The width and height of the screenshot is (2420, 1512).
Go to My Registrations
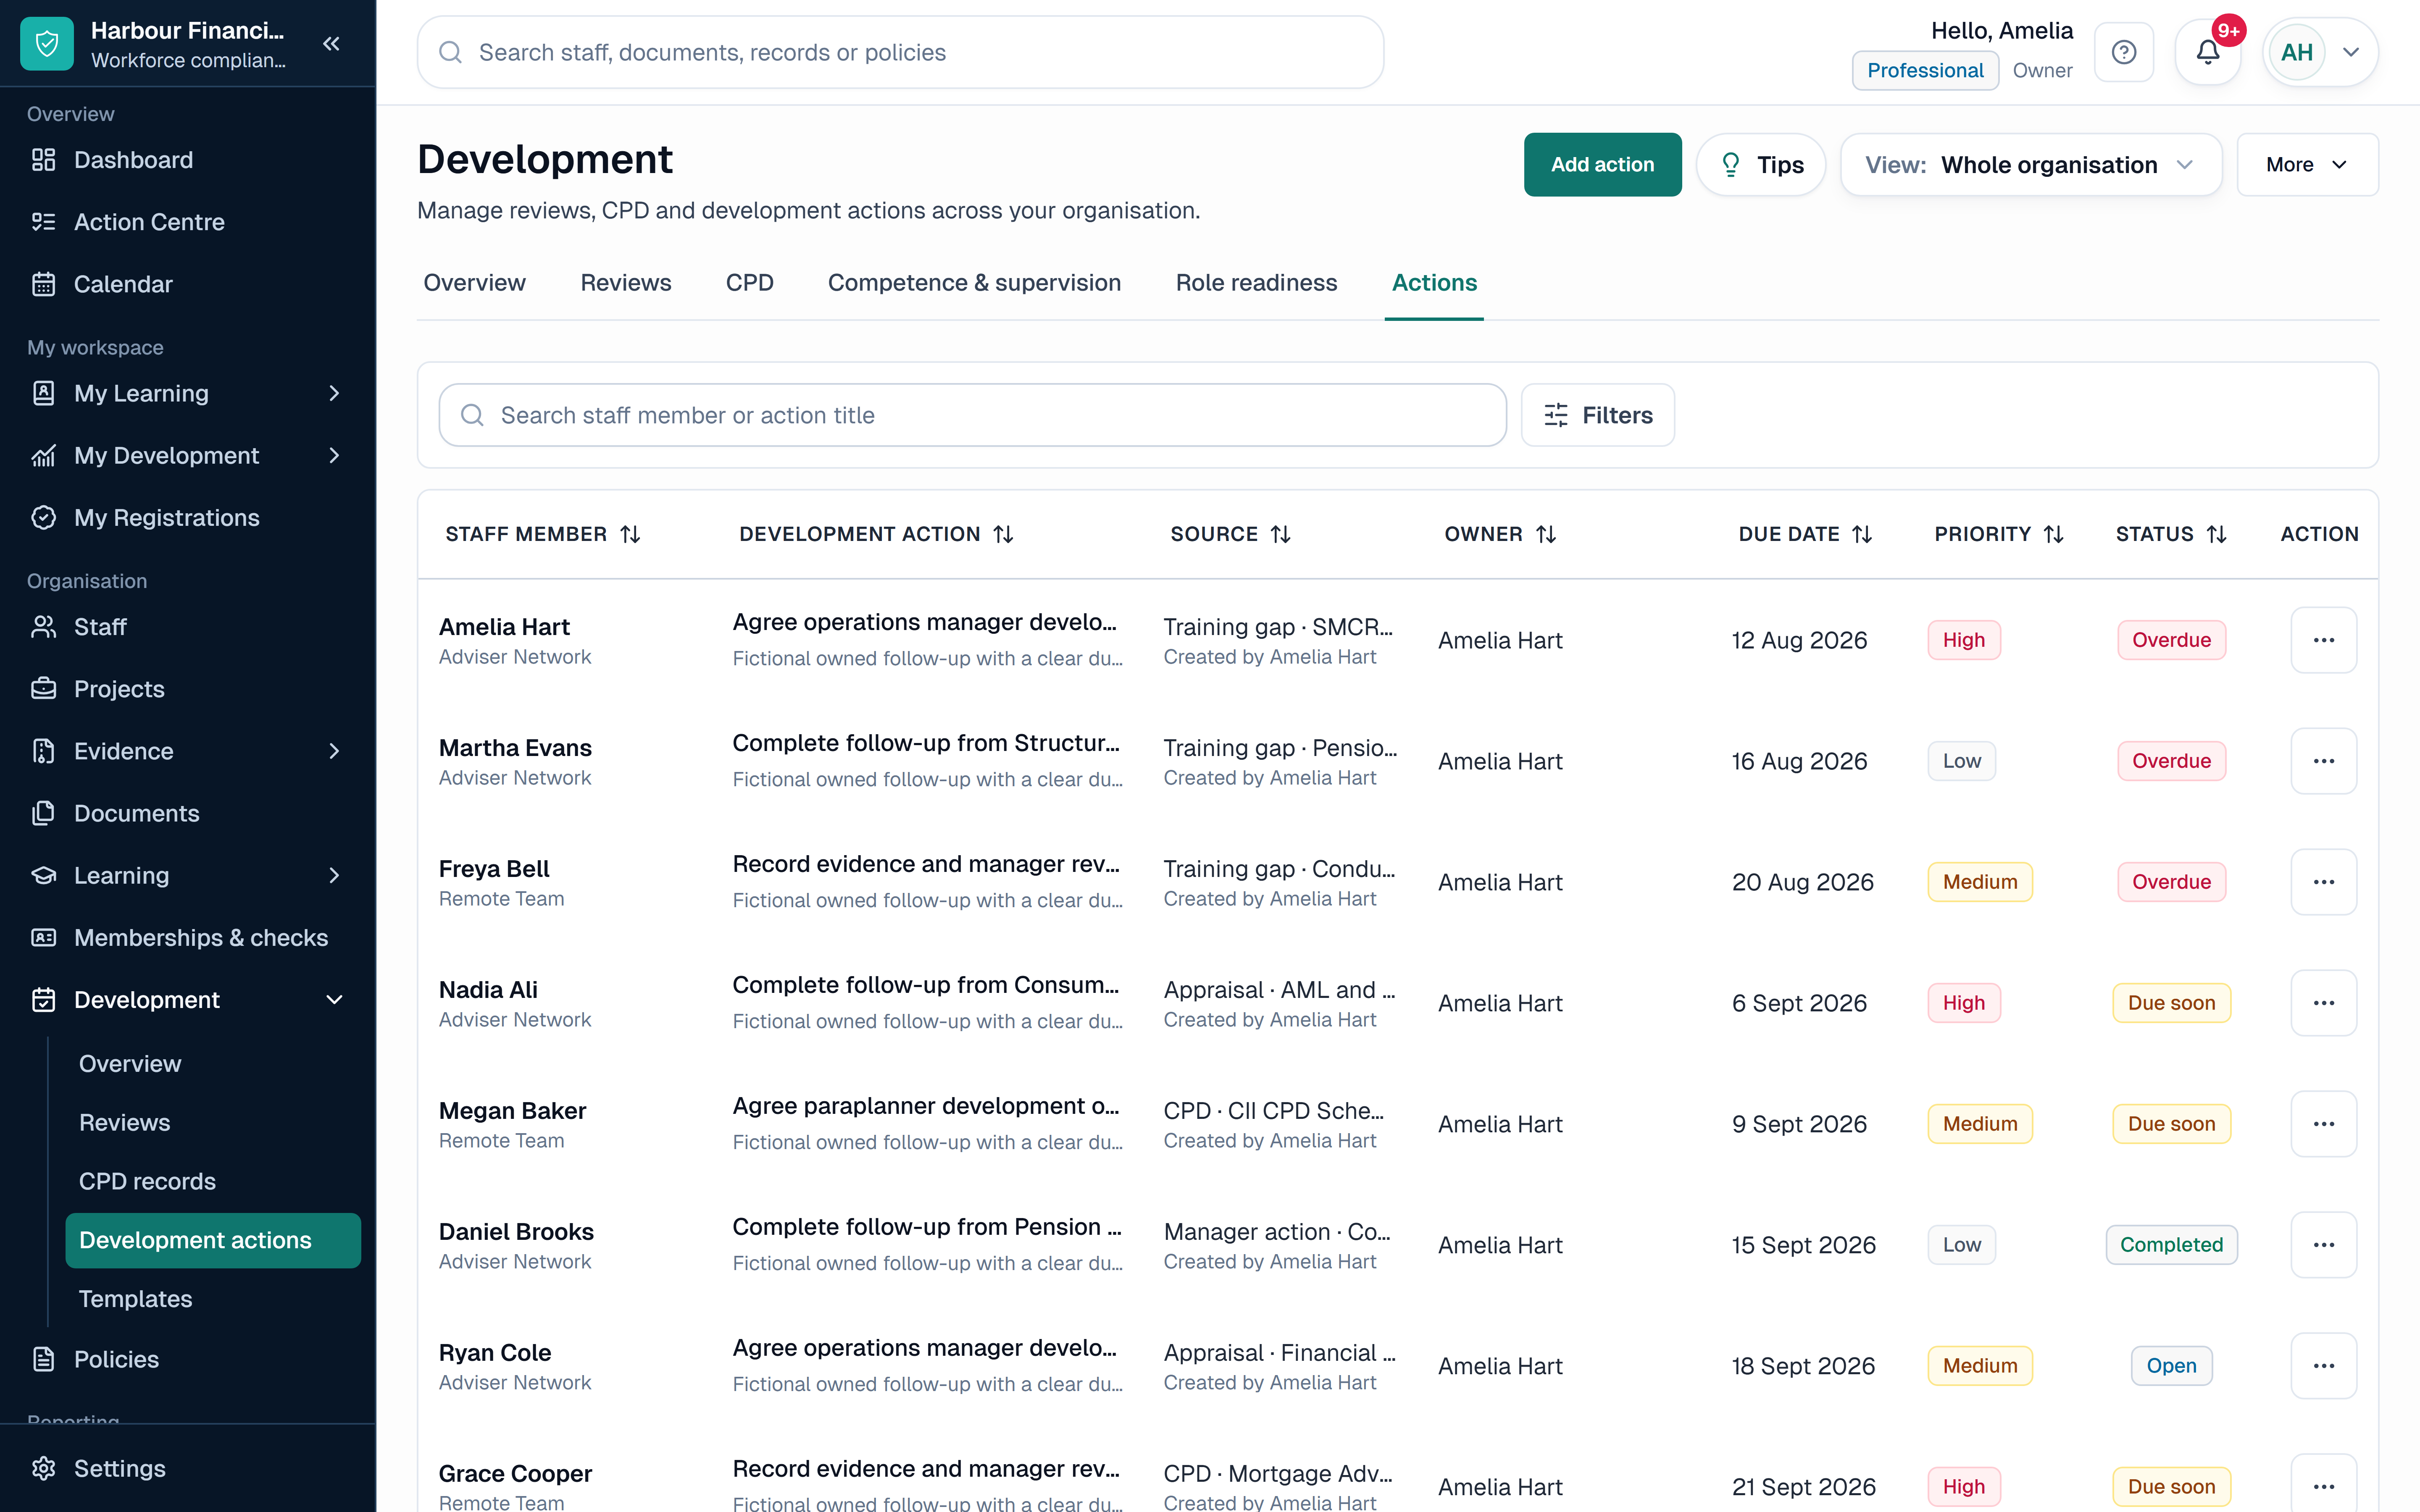(188, 517)
